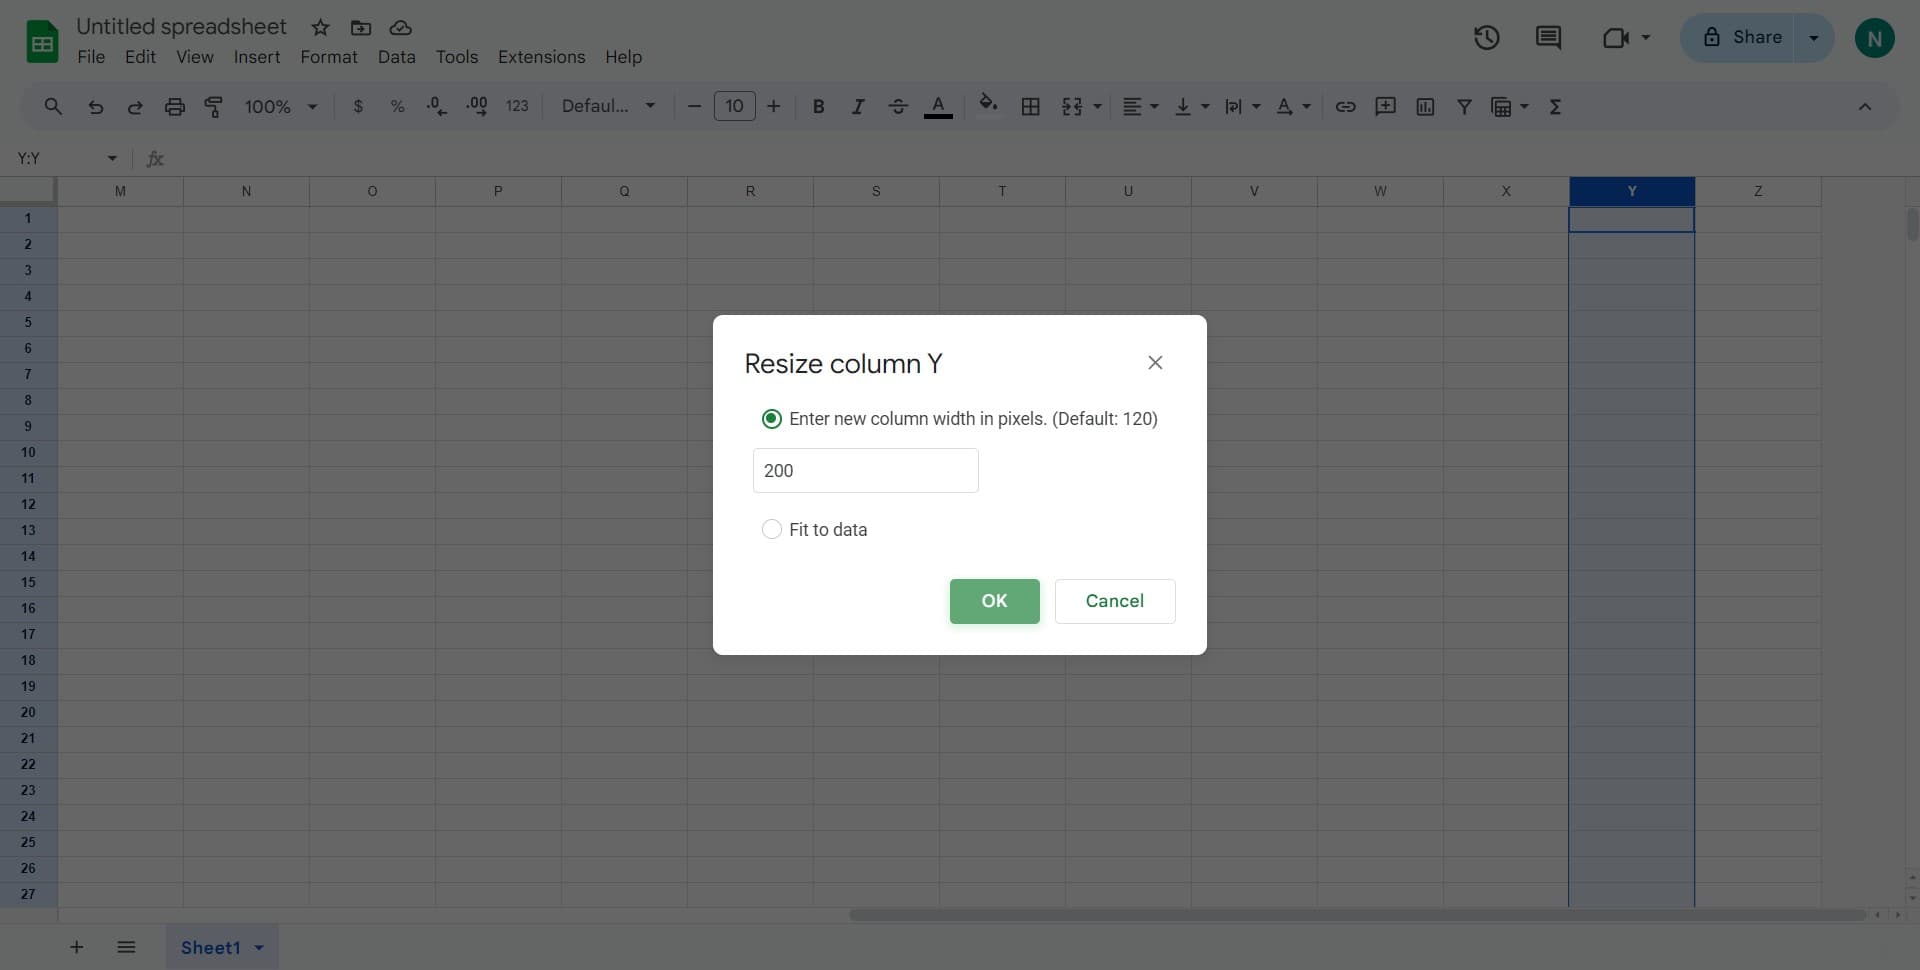Open the functions (sigma) menu
This screenshot has width=1920, height=970.
point(1556,106)
